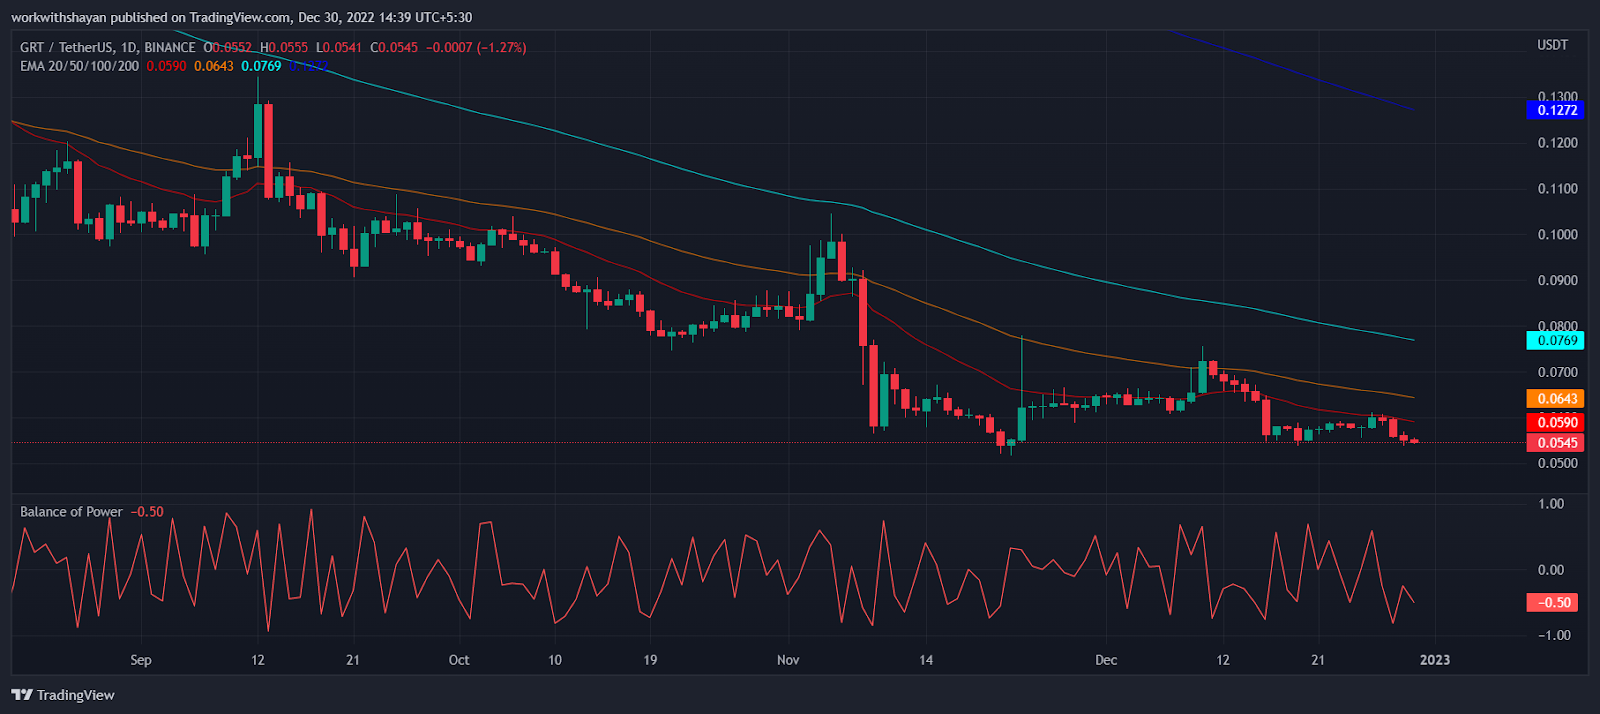Click the 0.1000 price axis label

[x=1558, y=235]
